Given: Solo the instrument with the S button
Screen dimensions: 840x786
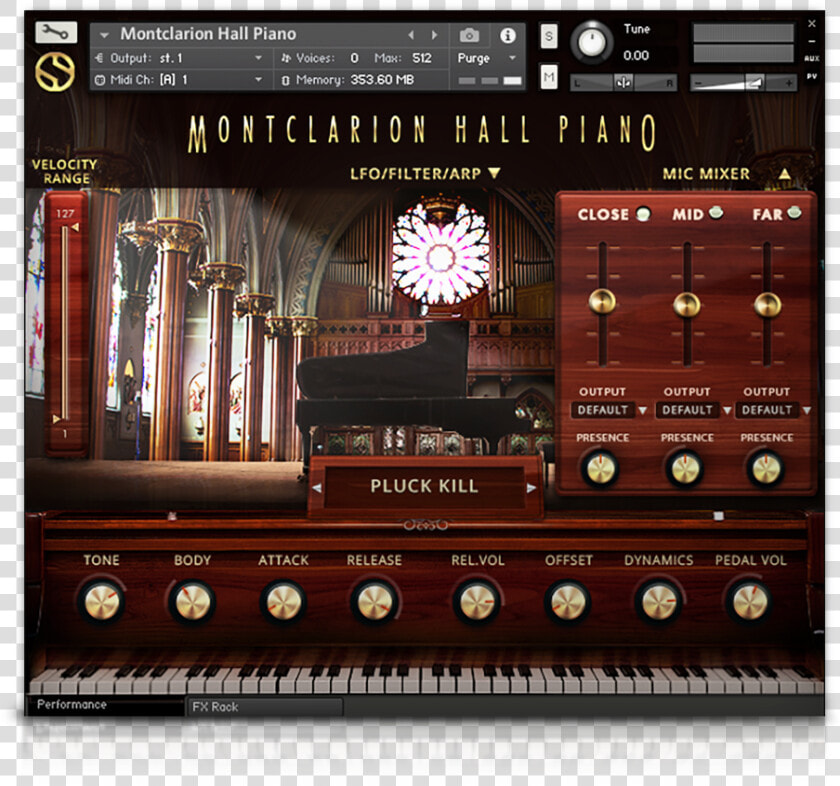Looking at the screenshot, I should [549, 36].
